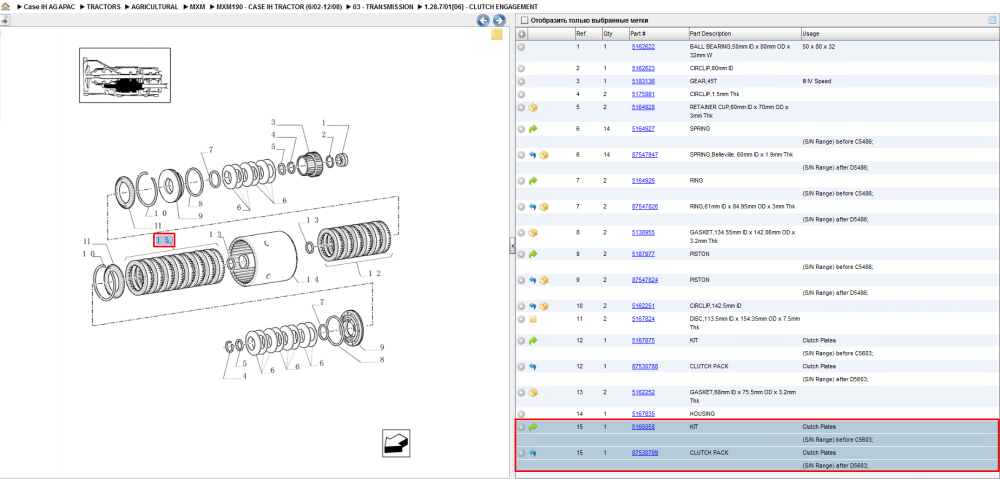The width and height of the screenshot is (1000, 479).
Task: Open part number link 87547947
Action: [x=645, y=154]
